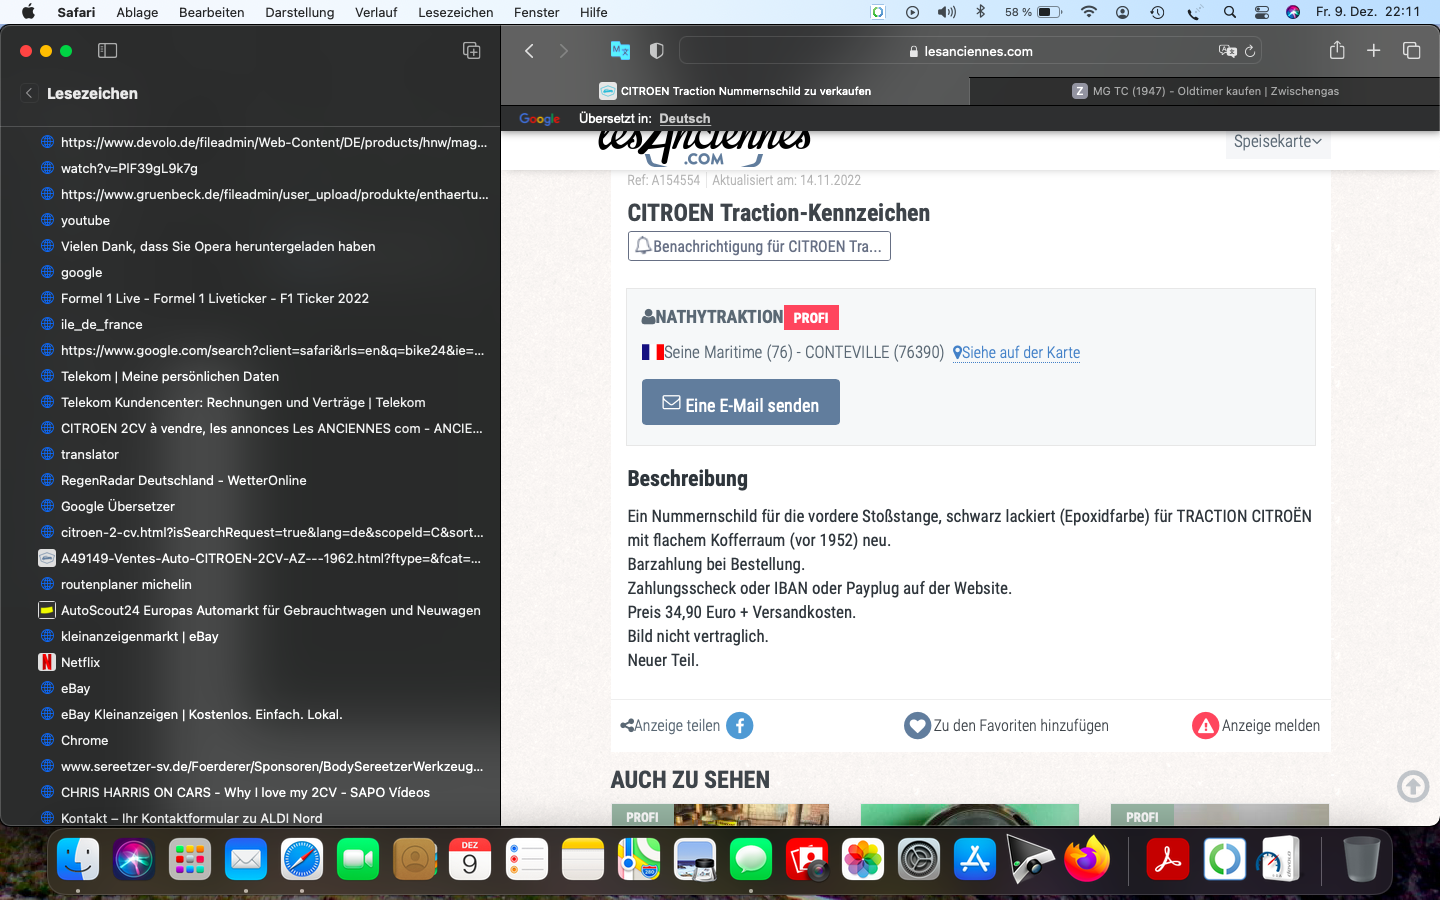Open the Share icon in Safari toolbar
Screen dimensions: 1440x900
1337,51
